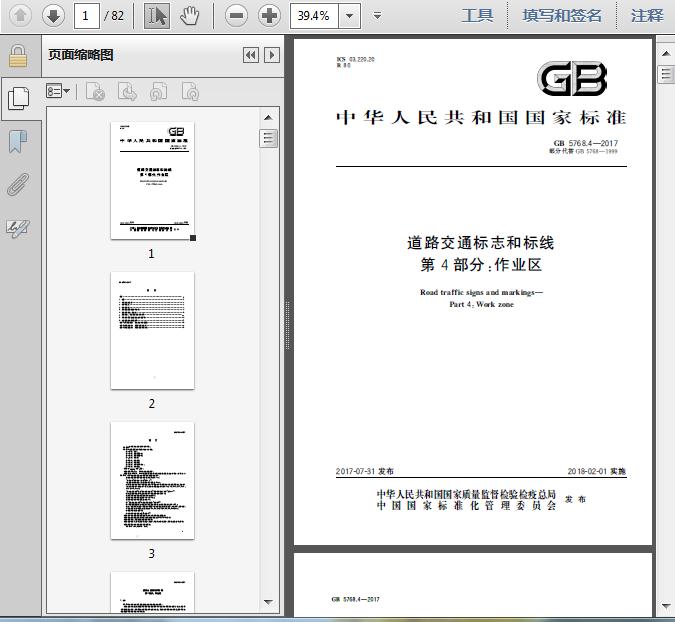Open attachments paperclip panel
675x622 pixels.
point(18,185)
